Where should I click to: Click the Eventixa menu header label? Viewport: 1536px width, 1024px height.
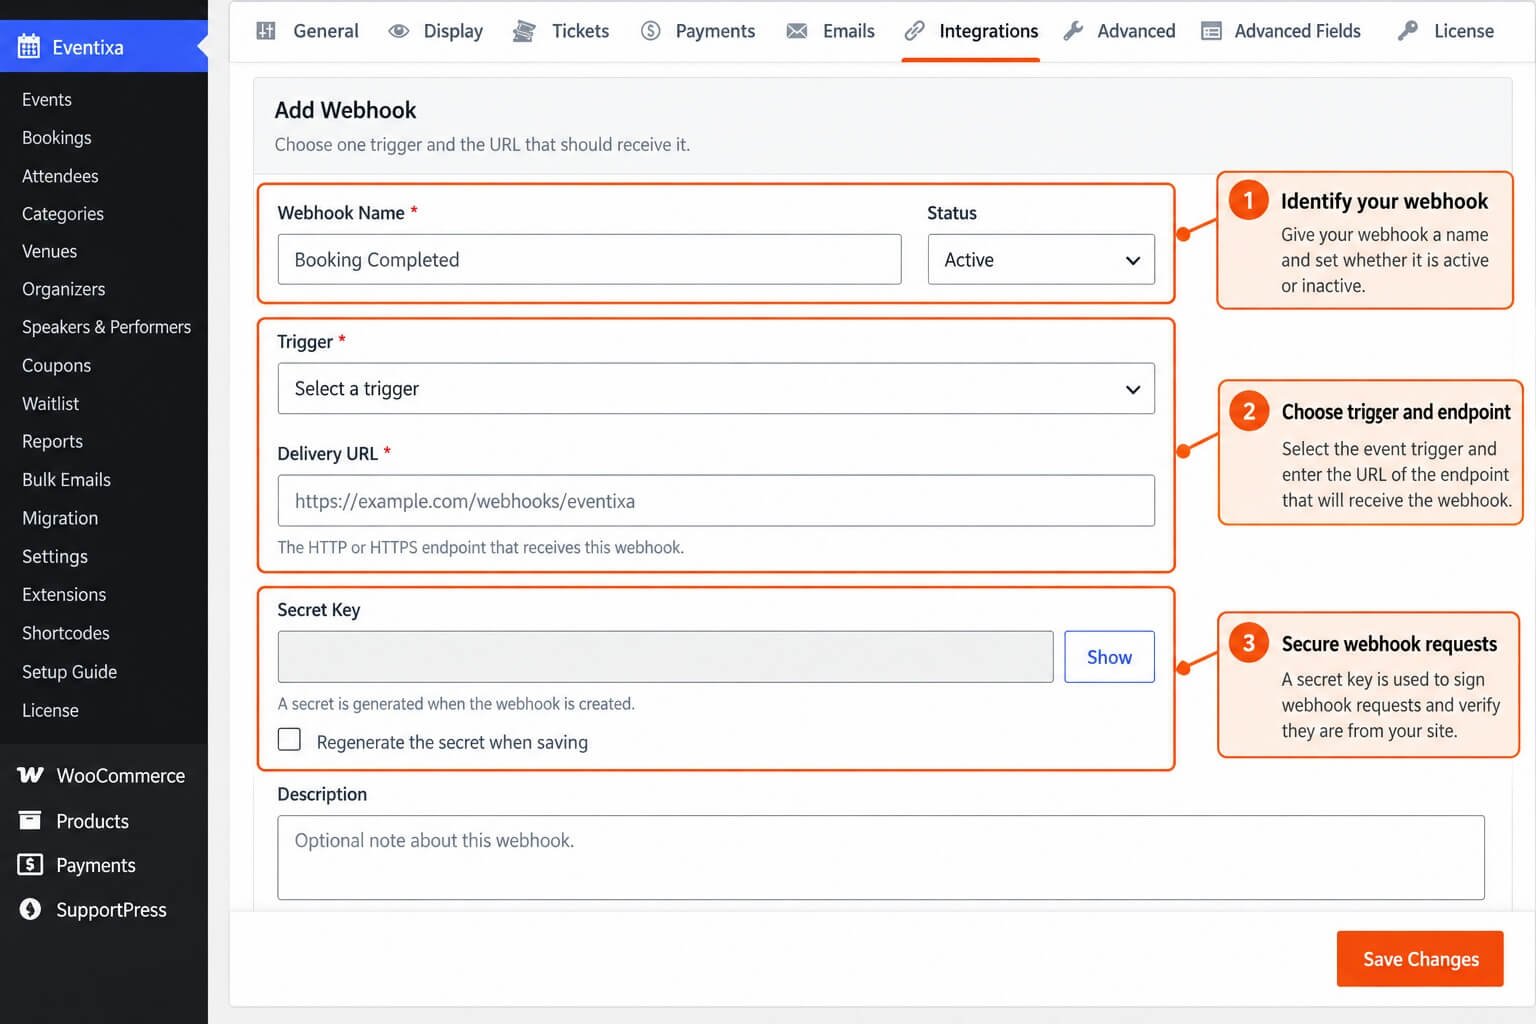pyautogui.click(x=88, y=47)
